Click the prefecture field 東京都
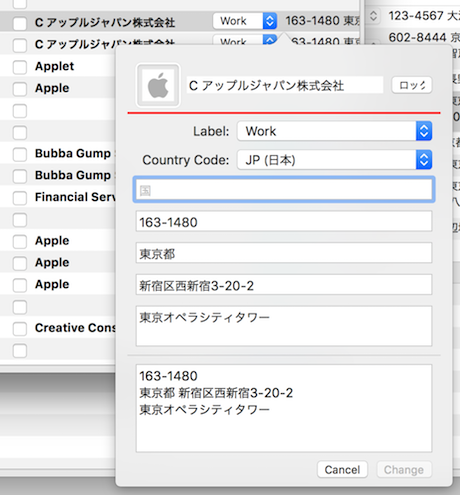The height and width of the screenshot is (495, 460). tap(284, 253)
